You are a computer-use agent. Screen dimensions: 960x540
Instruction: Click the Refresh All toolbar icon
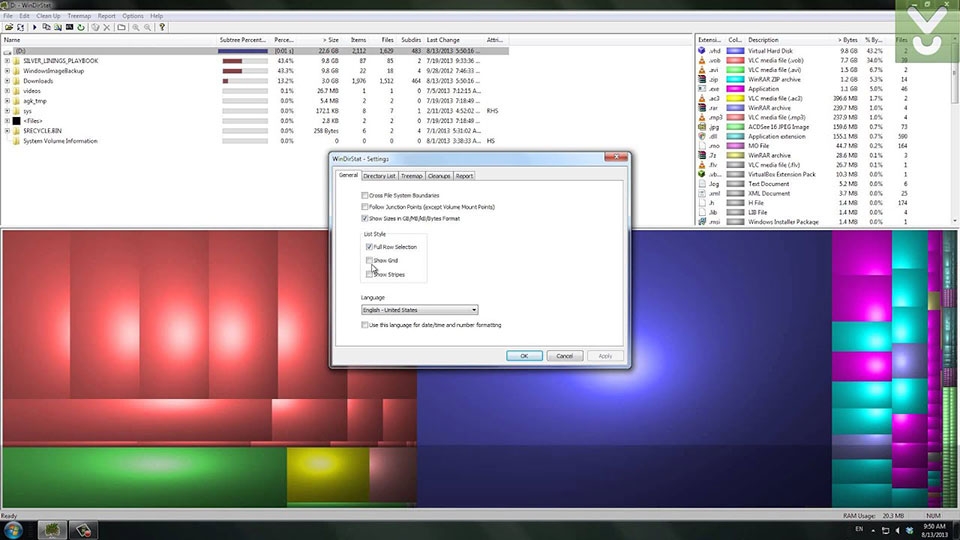pyautogui.click(x=21, y=28)
